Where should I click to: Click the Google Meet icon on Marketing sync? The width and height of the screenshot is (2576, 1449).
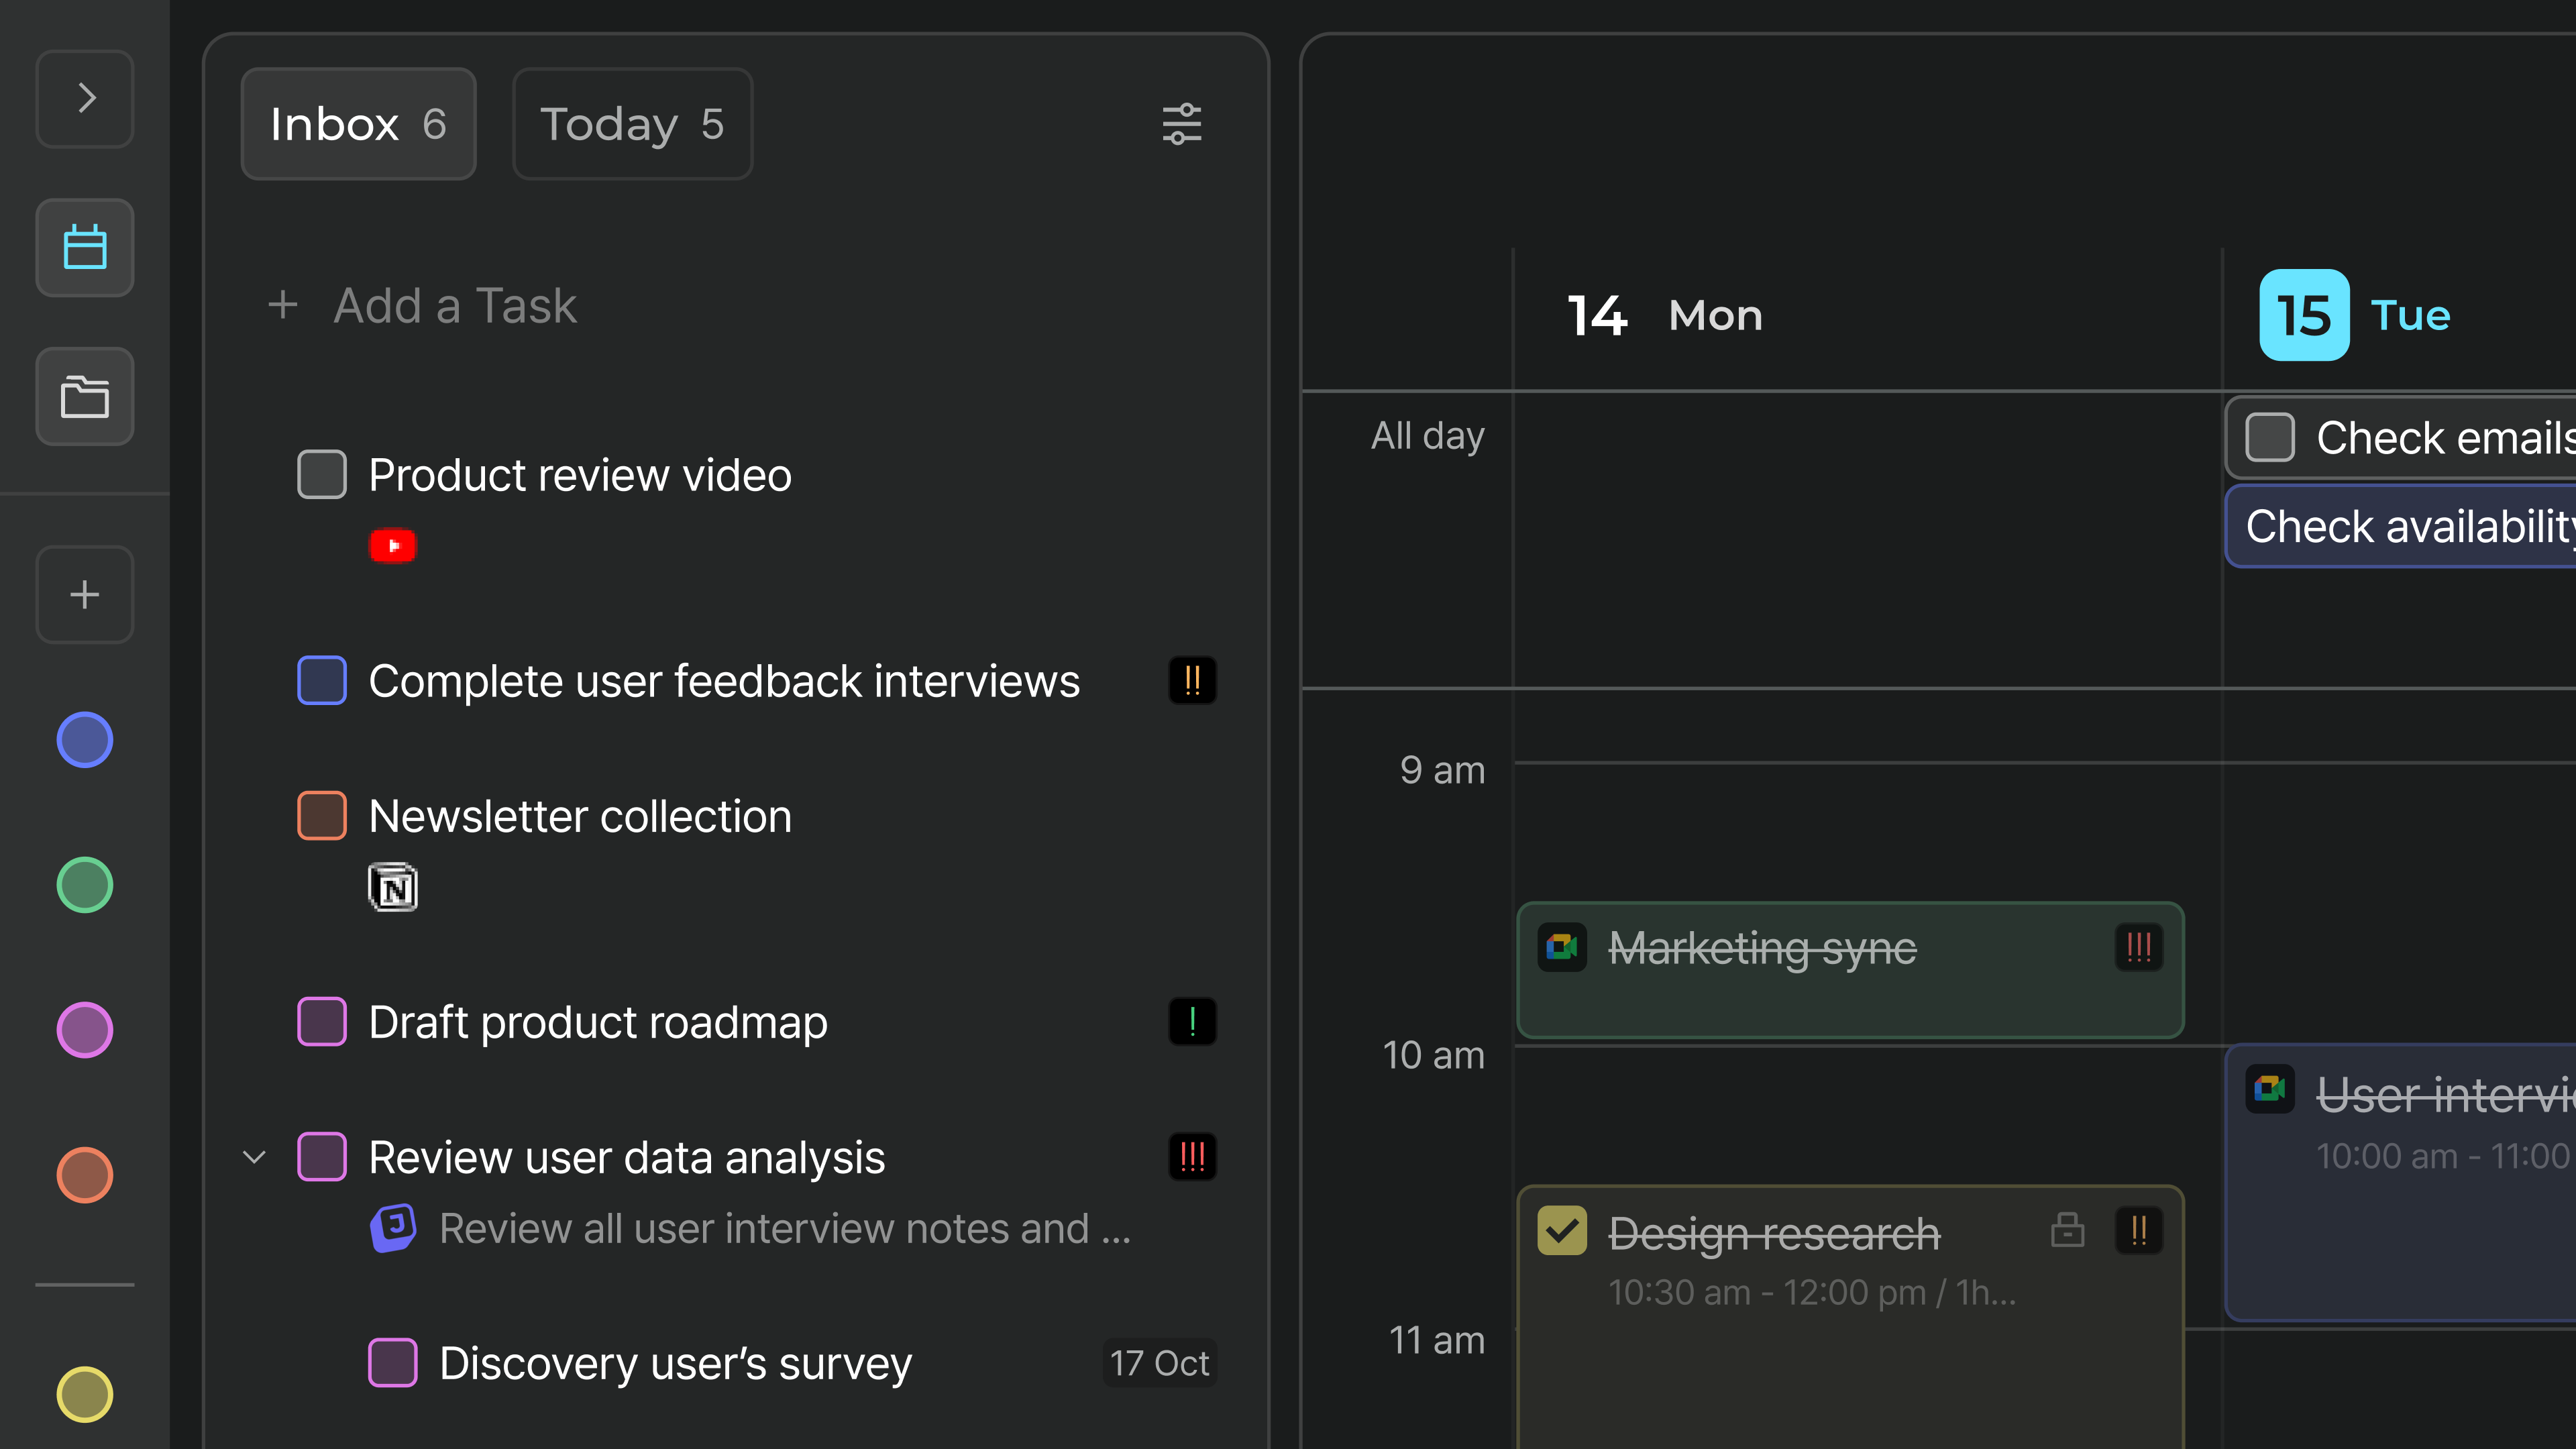click(1561, 947)
